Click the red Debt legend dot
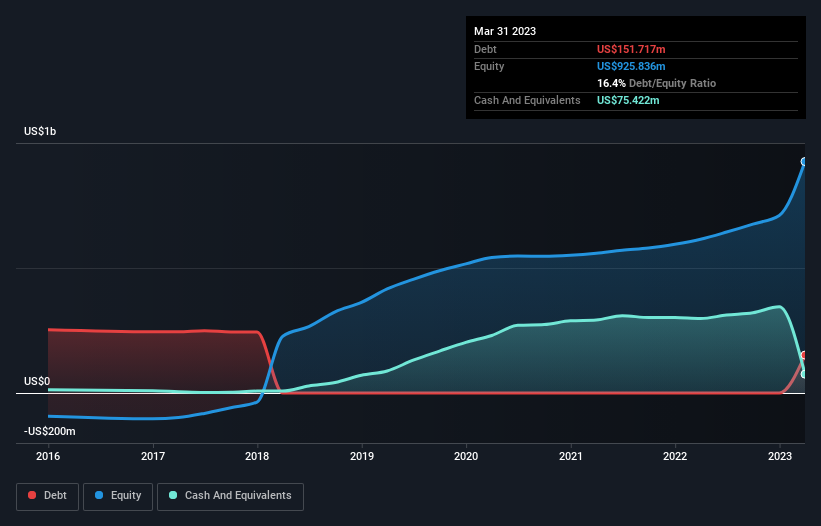Screen dimensions: 821x526 (x=32, y=495)
